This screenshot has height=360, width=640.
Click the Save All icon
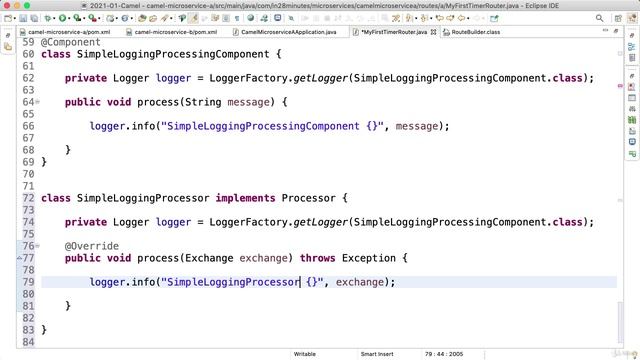click(x=34, y=18)
